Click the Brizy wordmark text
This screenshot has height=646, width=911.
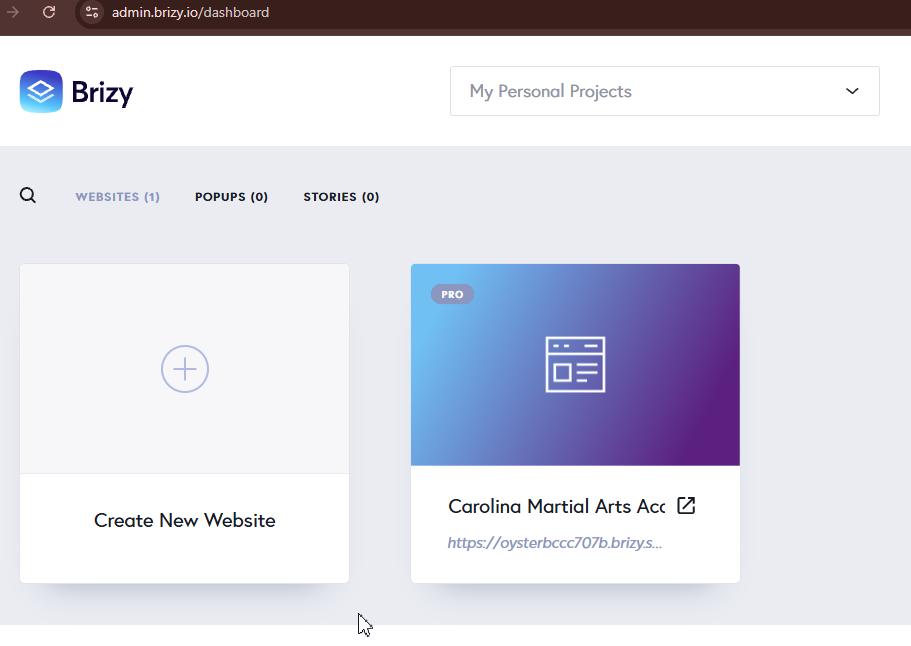102,92
